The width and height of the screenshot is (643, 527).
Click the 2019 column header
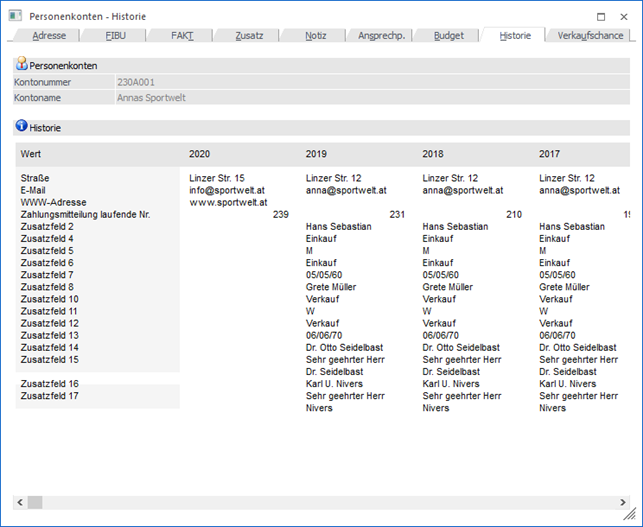click(316, 154)
